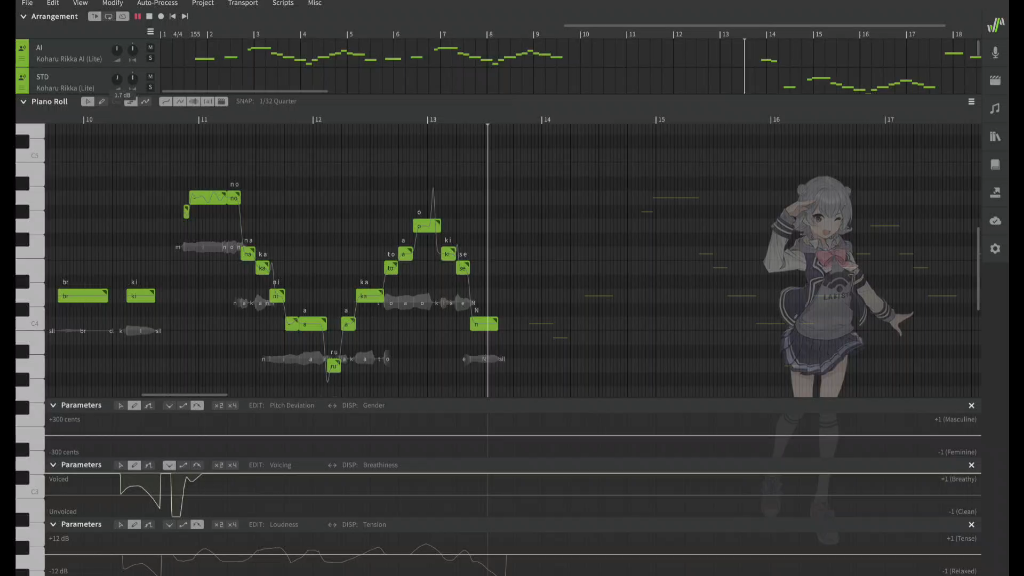Jump to end with the skip-forward button
Viewport: 1024px width, 576px height.
185,16
